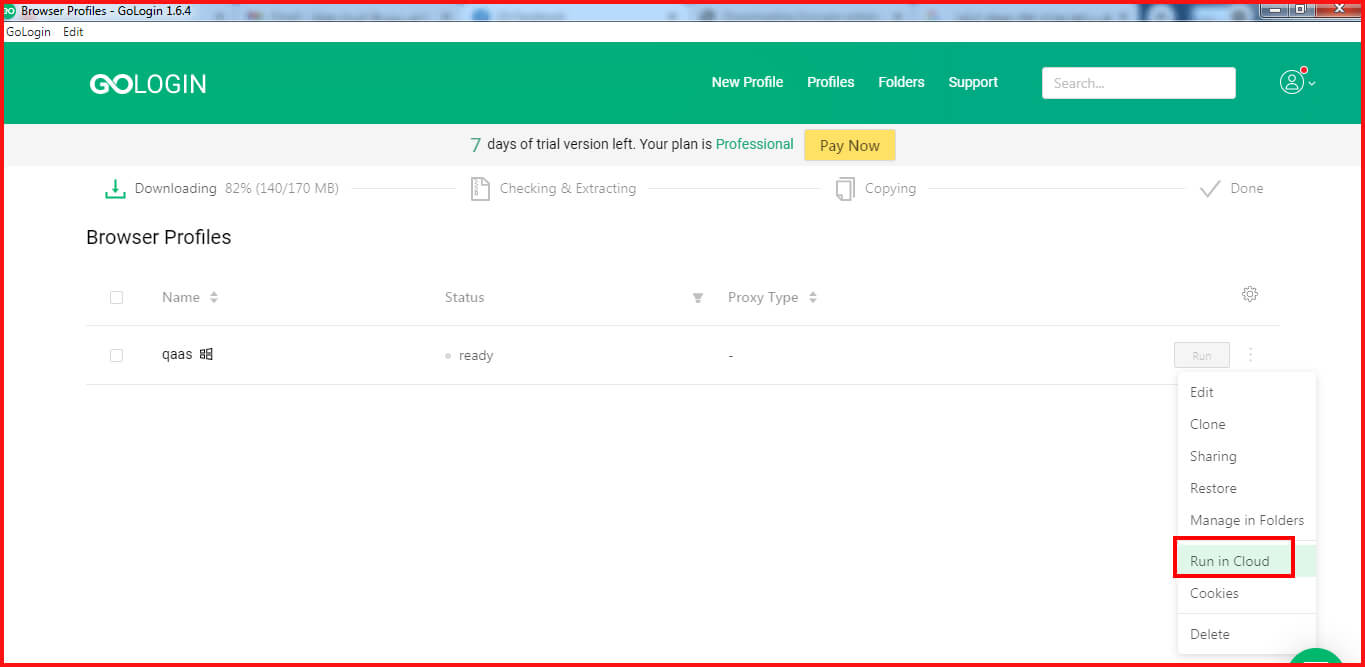Open the GoLogin menu in menu bar
This screenshot has height=667, width=1365.
coord(30,32)
